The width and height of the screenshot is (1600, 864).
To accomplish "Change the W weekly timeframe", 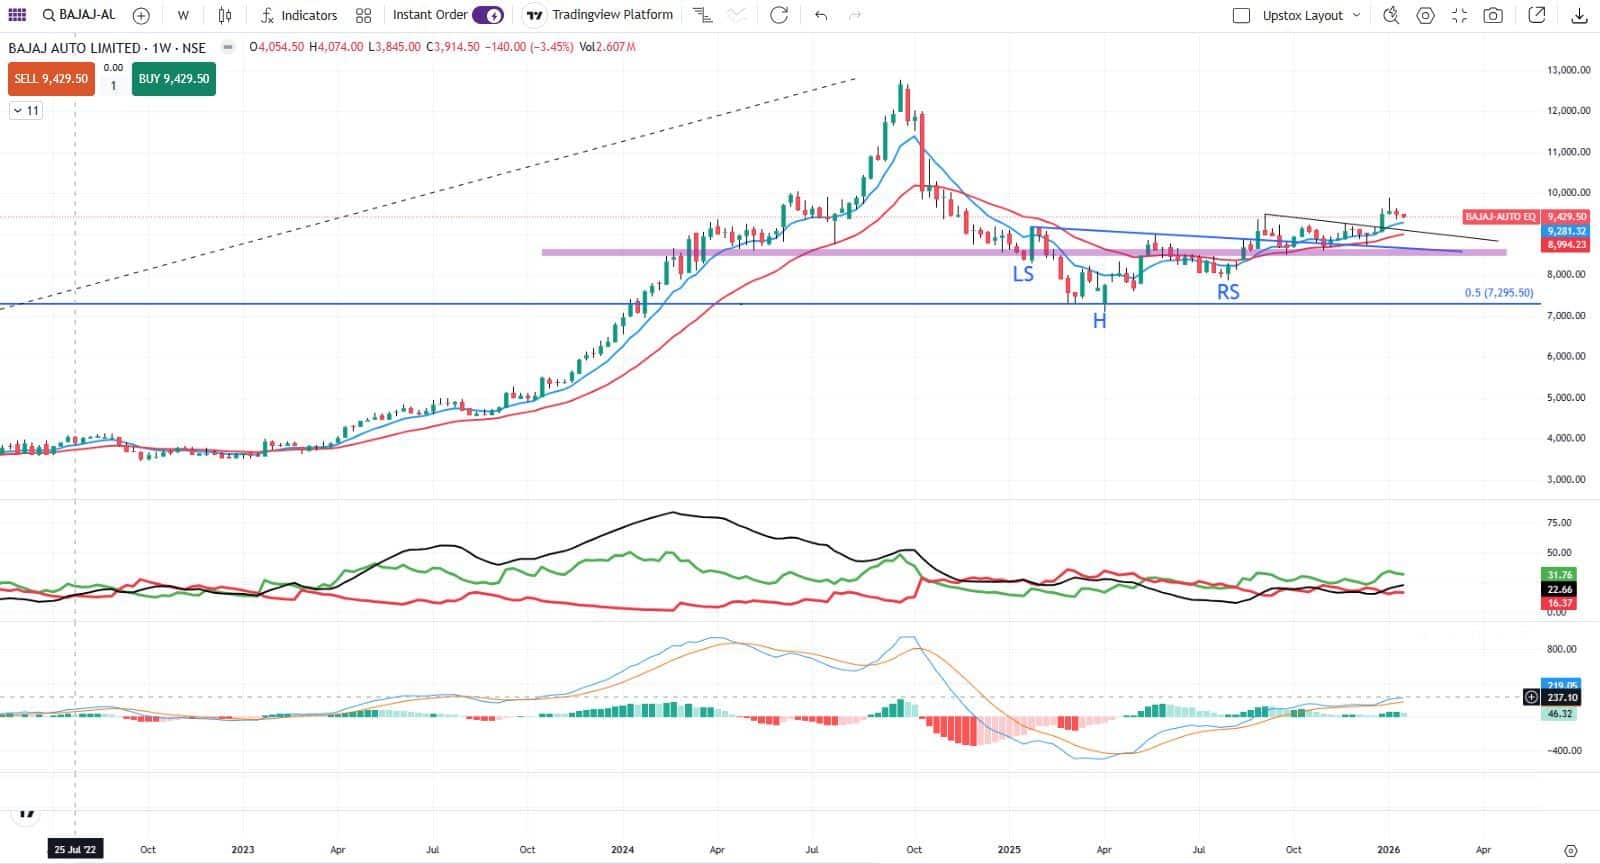I will 183,15.
